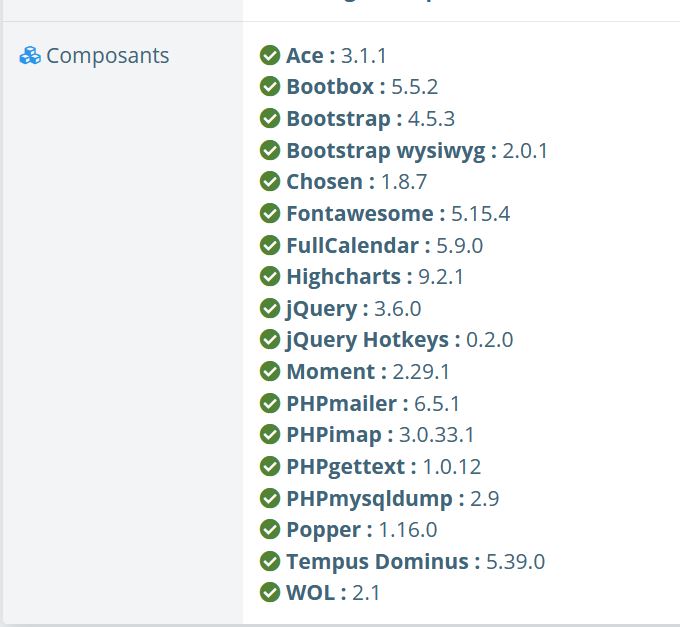Click the jQuery Hotkeys 0.2.0 text
Screen dimensions: 680x627
(x=399, y=340)
